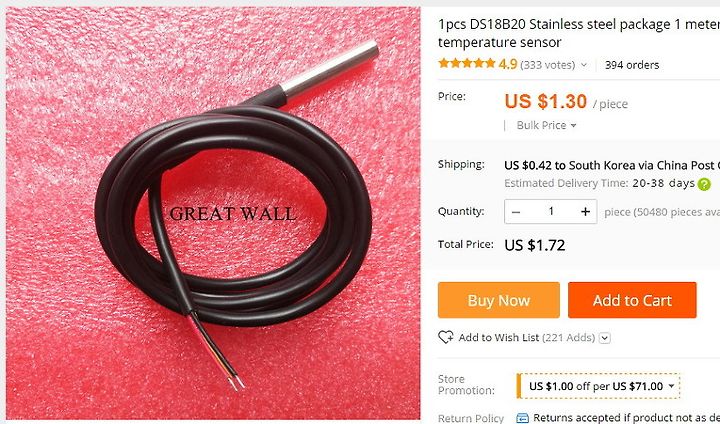Click Add to Wish List link
Image resolution: width=720 pixels, height=424 pixels.
(x=499, y=338)
